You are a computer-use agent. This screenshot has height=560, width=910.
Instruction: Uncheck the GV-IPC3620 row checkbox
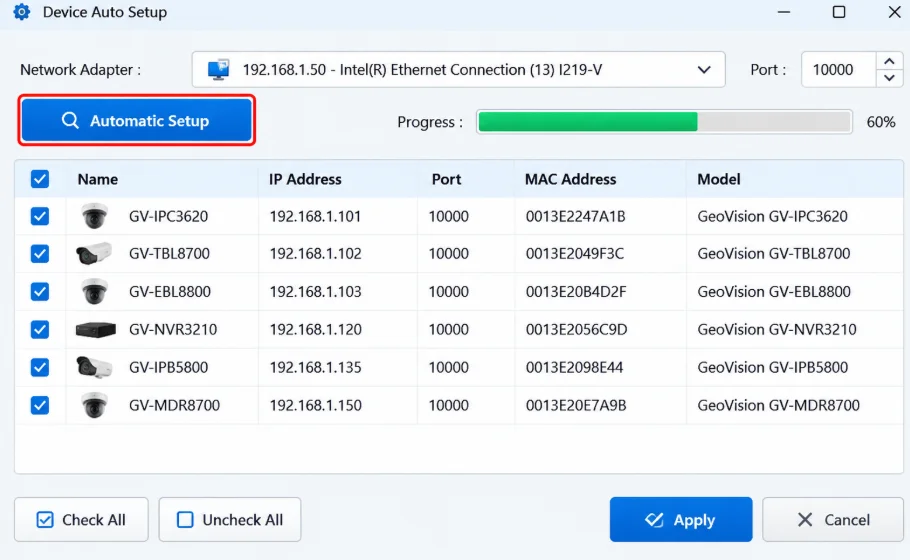click(x=39, y=216)
